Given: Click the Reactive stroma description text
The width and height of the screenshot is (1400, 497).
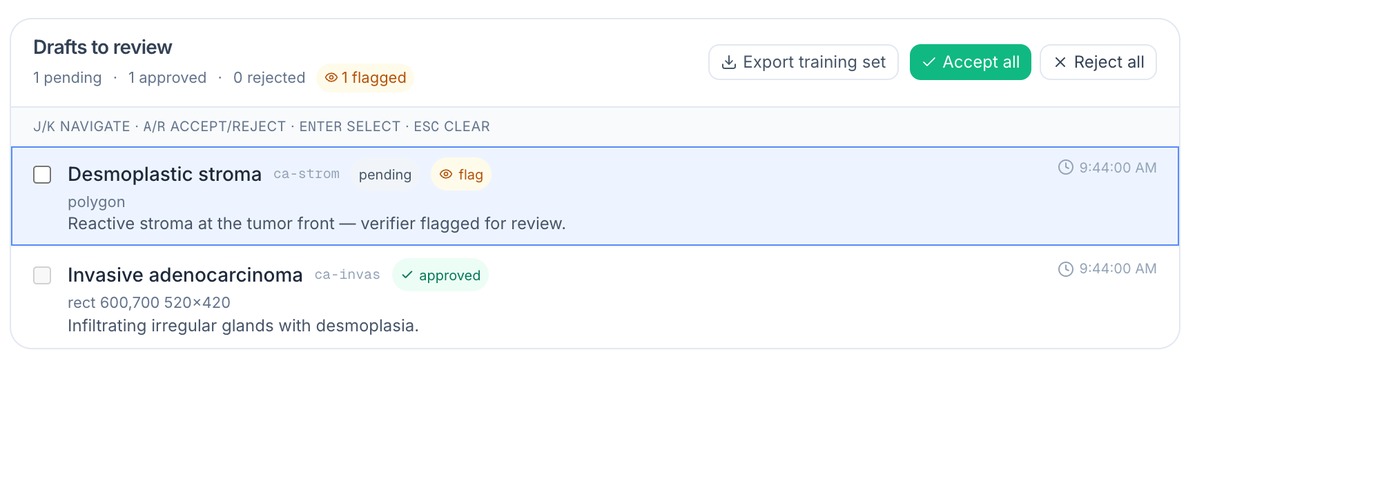Looking at the screenshot, I should (317, 223).
